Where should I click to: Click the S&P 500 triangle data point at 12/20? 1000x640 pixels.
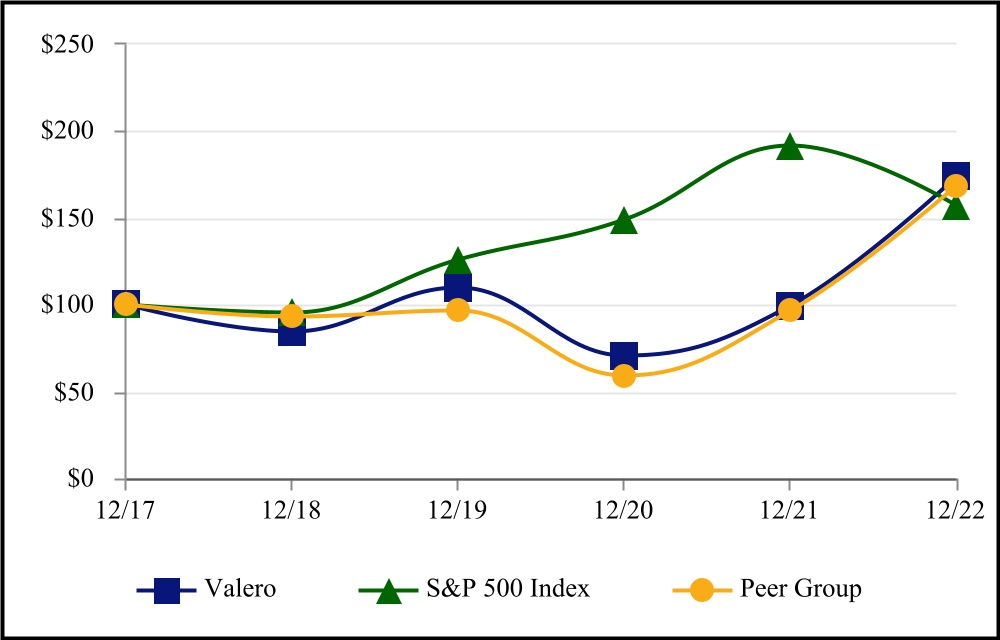click(x=624, y=220)
